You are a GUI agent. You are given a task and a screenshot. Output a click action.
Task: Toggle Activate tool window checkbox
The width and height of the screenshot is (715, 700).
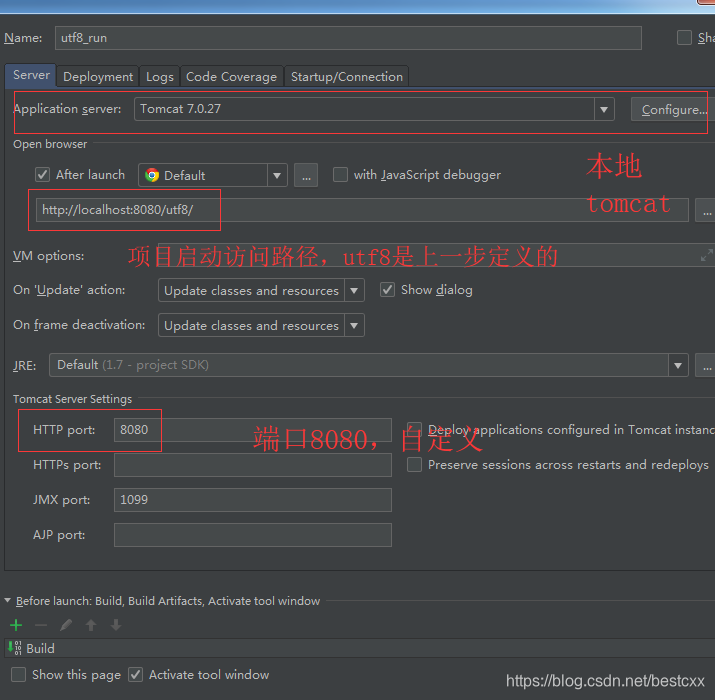tap(135, 674)
